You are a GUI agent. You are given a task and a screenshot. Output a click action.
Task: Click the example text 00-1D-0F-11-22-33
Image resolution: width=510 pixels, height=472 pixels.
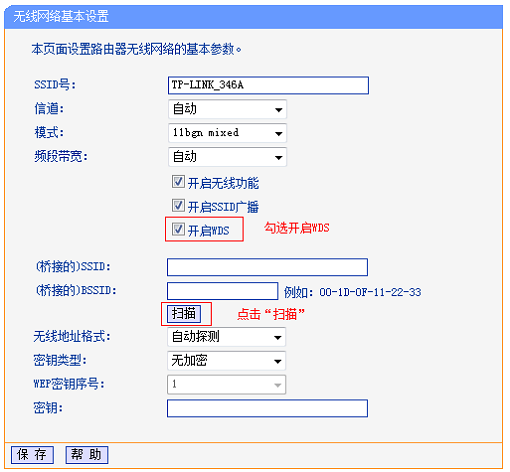[370, 292]
